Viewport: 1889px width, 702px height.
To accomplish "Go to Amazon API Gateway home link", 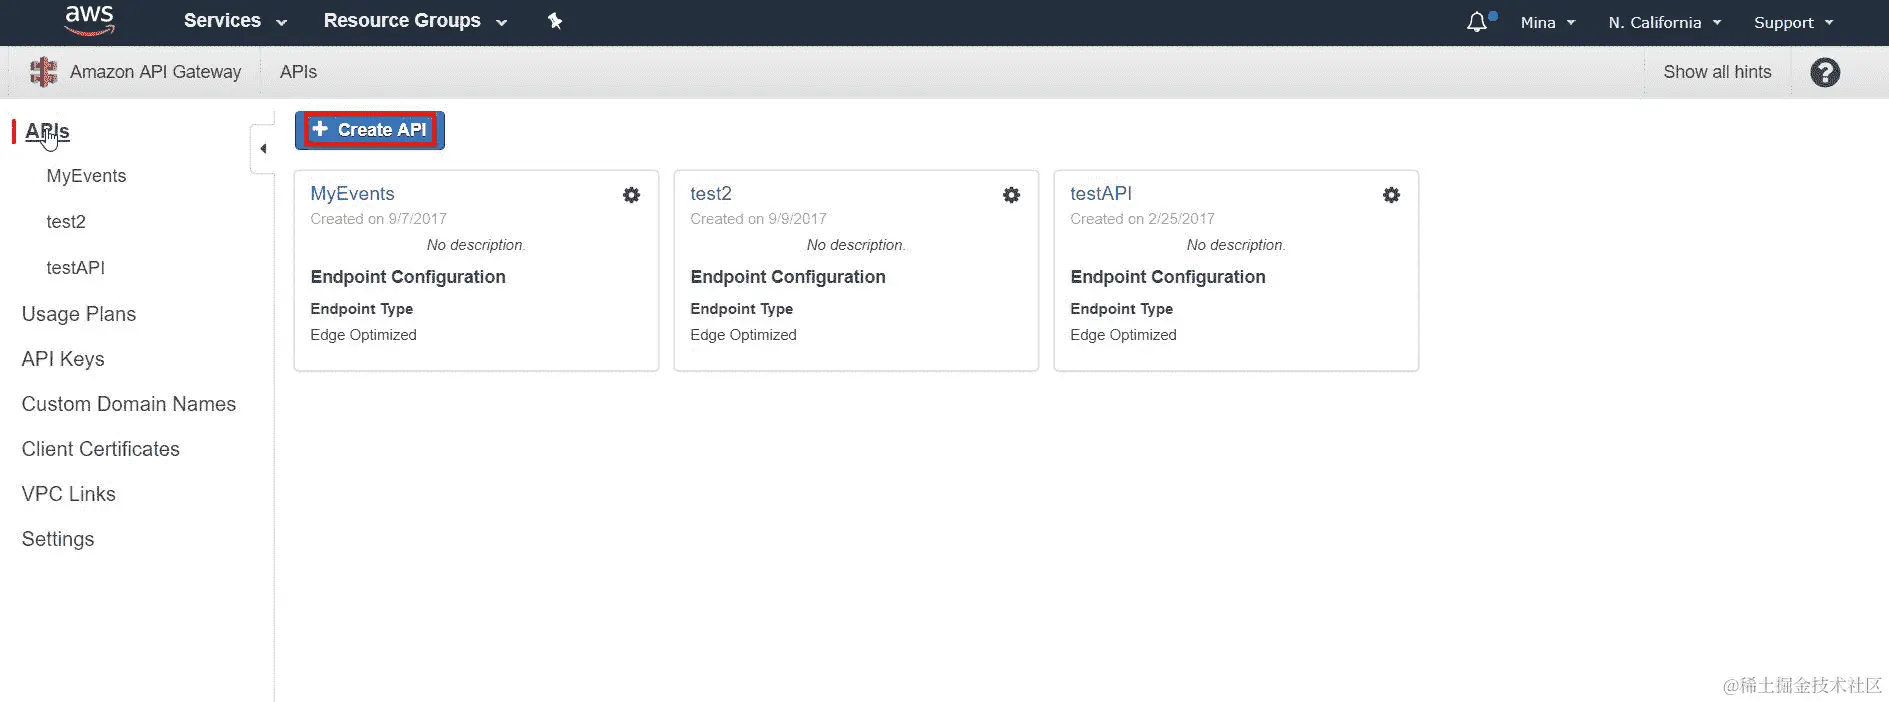I will [x=155, y=72].
